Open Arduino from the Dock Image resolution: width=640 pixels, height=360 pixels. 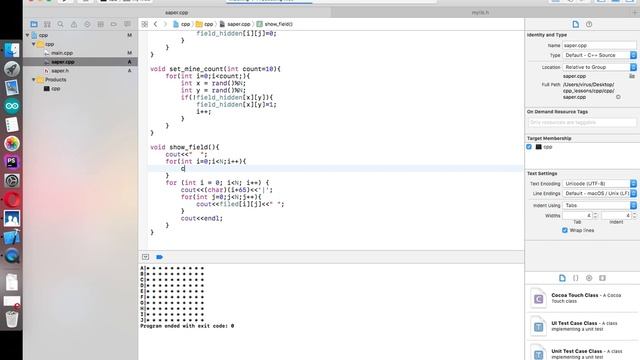[12, 107]
